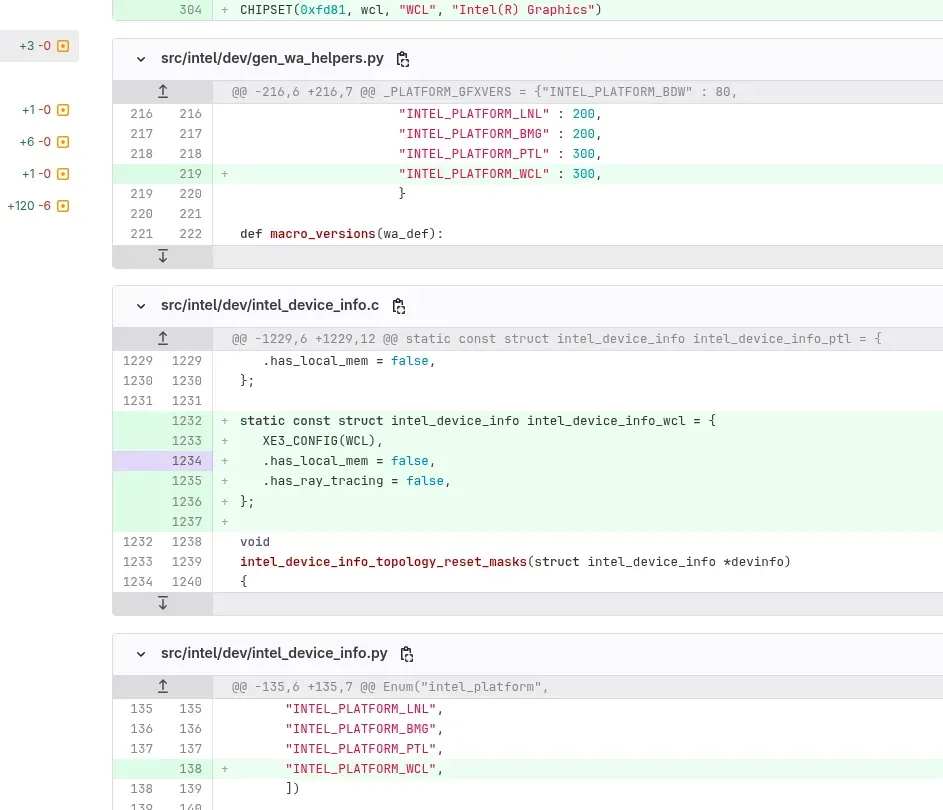Viewport: 943px width, 810px height.
Task: Expand lines below gen_wa_helpers.py hunk
Action: tap(162, 256)
